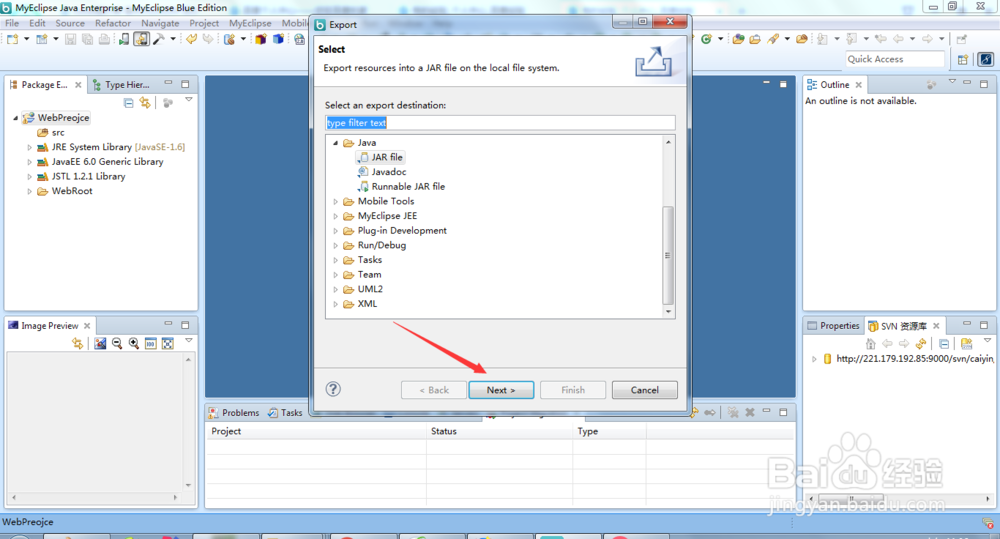Select Runnable JAR file option

(401, 187)
